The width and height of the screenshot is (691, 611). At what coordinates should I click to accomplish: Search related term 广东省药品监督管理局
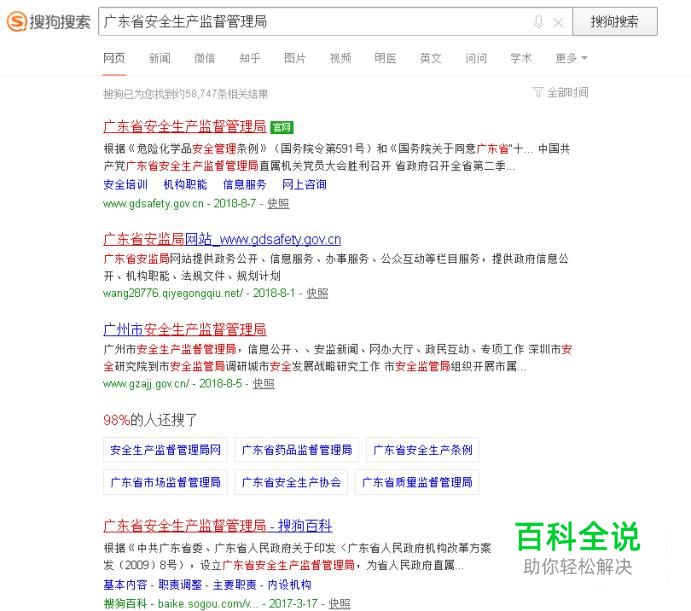coord(297,450)
